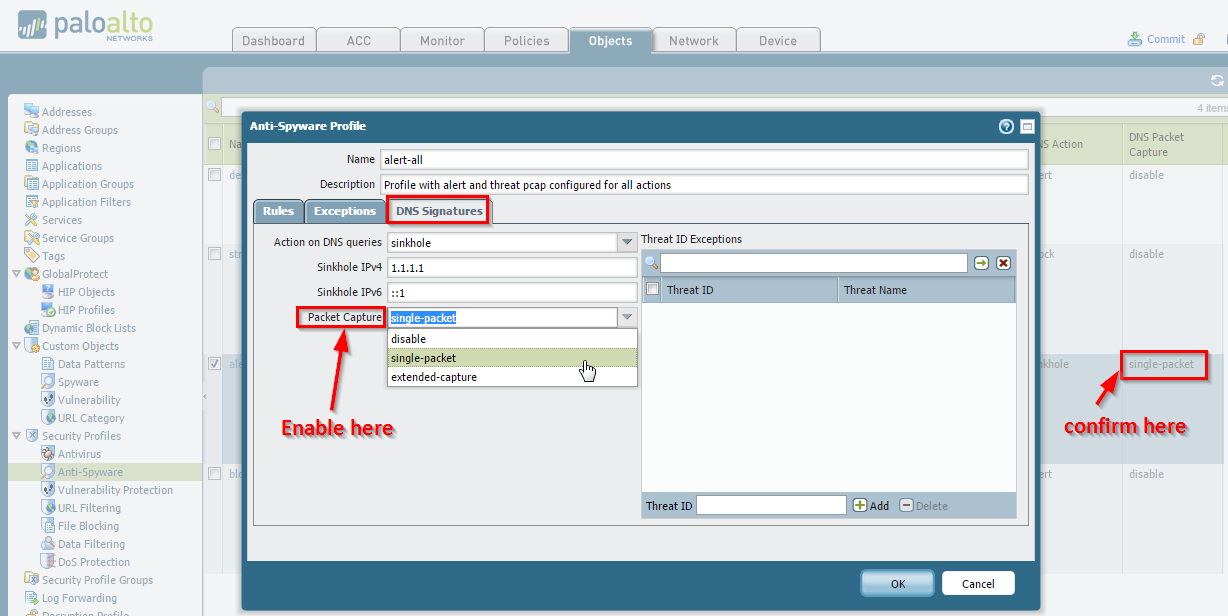Open the Monitor tab

(442, 41)
